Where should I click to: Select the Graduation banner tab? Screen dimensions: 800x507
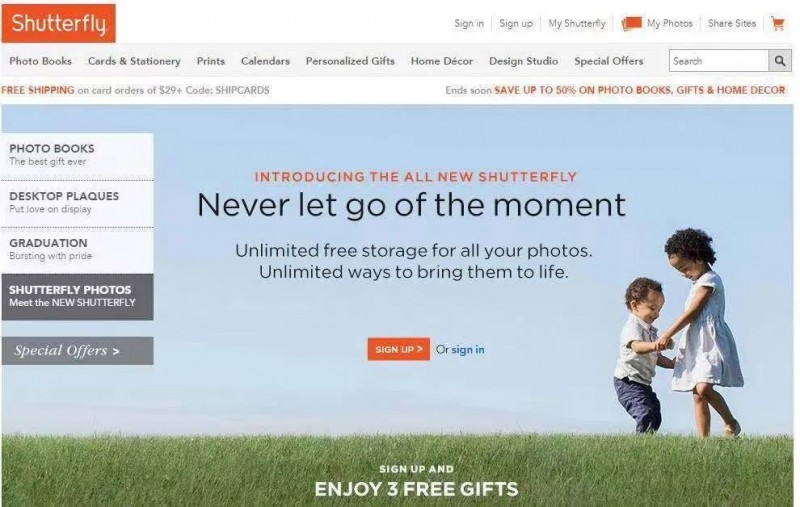pos(78,250)
